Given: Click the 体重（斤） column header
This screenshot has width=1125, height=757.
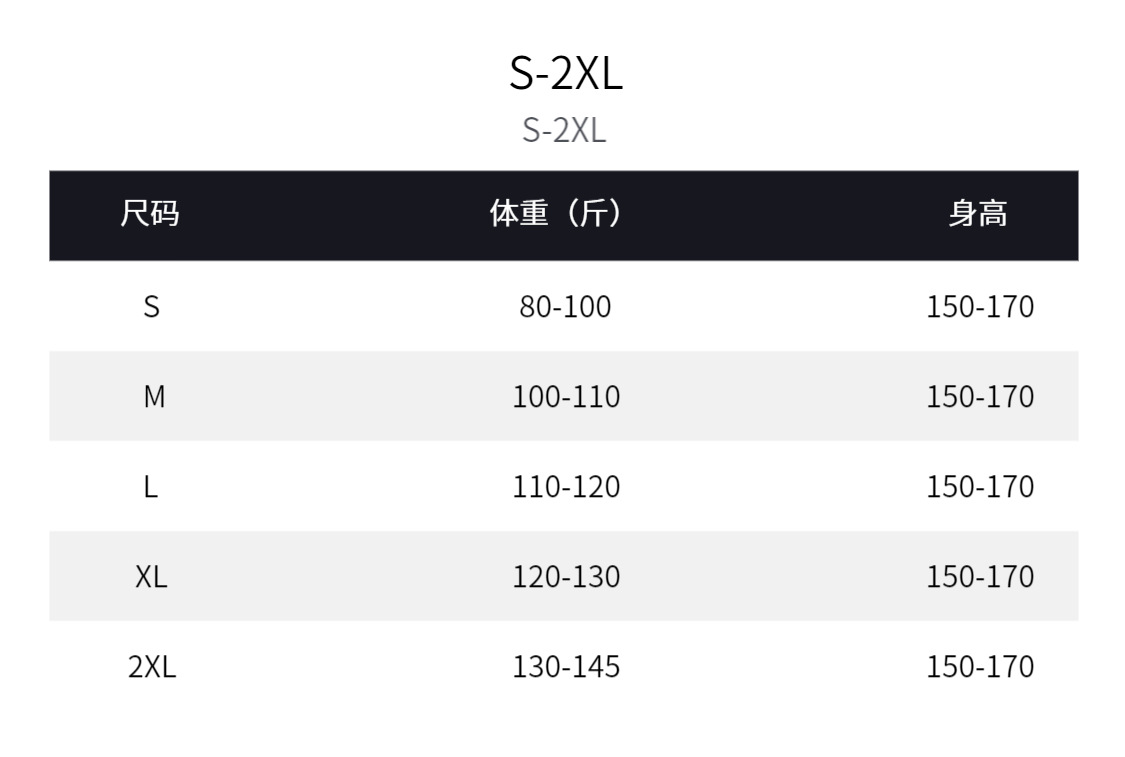Looking at the screenshot, I should click(557, 214).
